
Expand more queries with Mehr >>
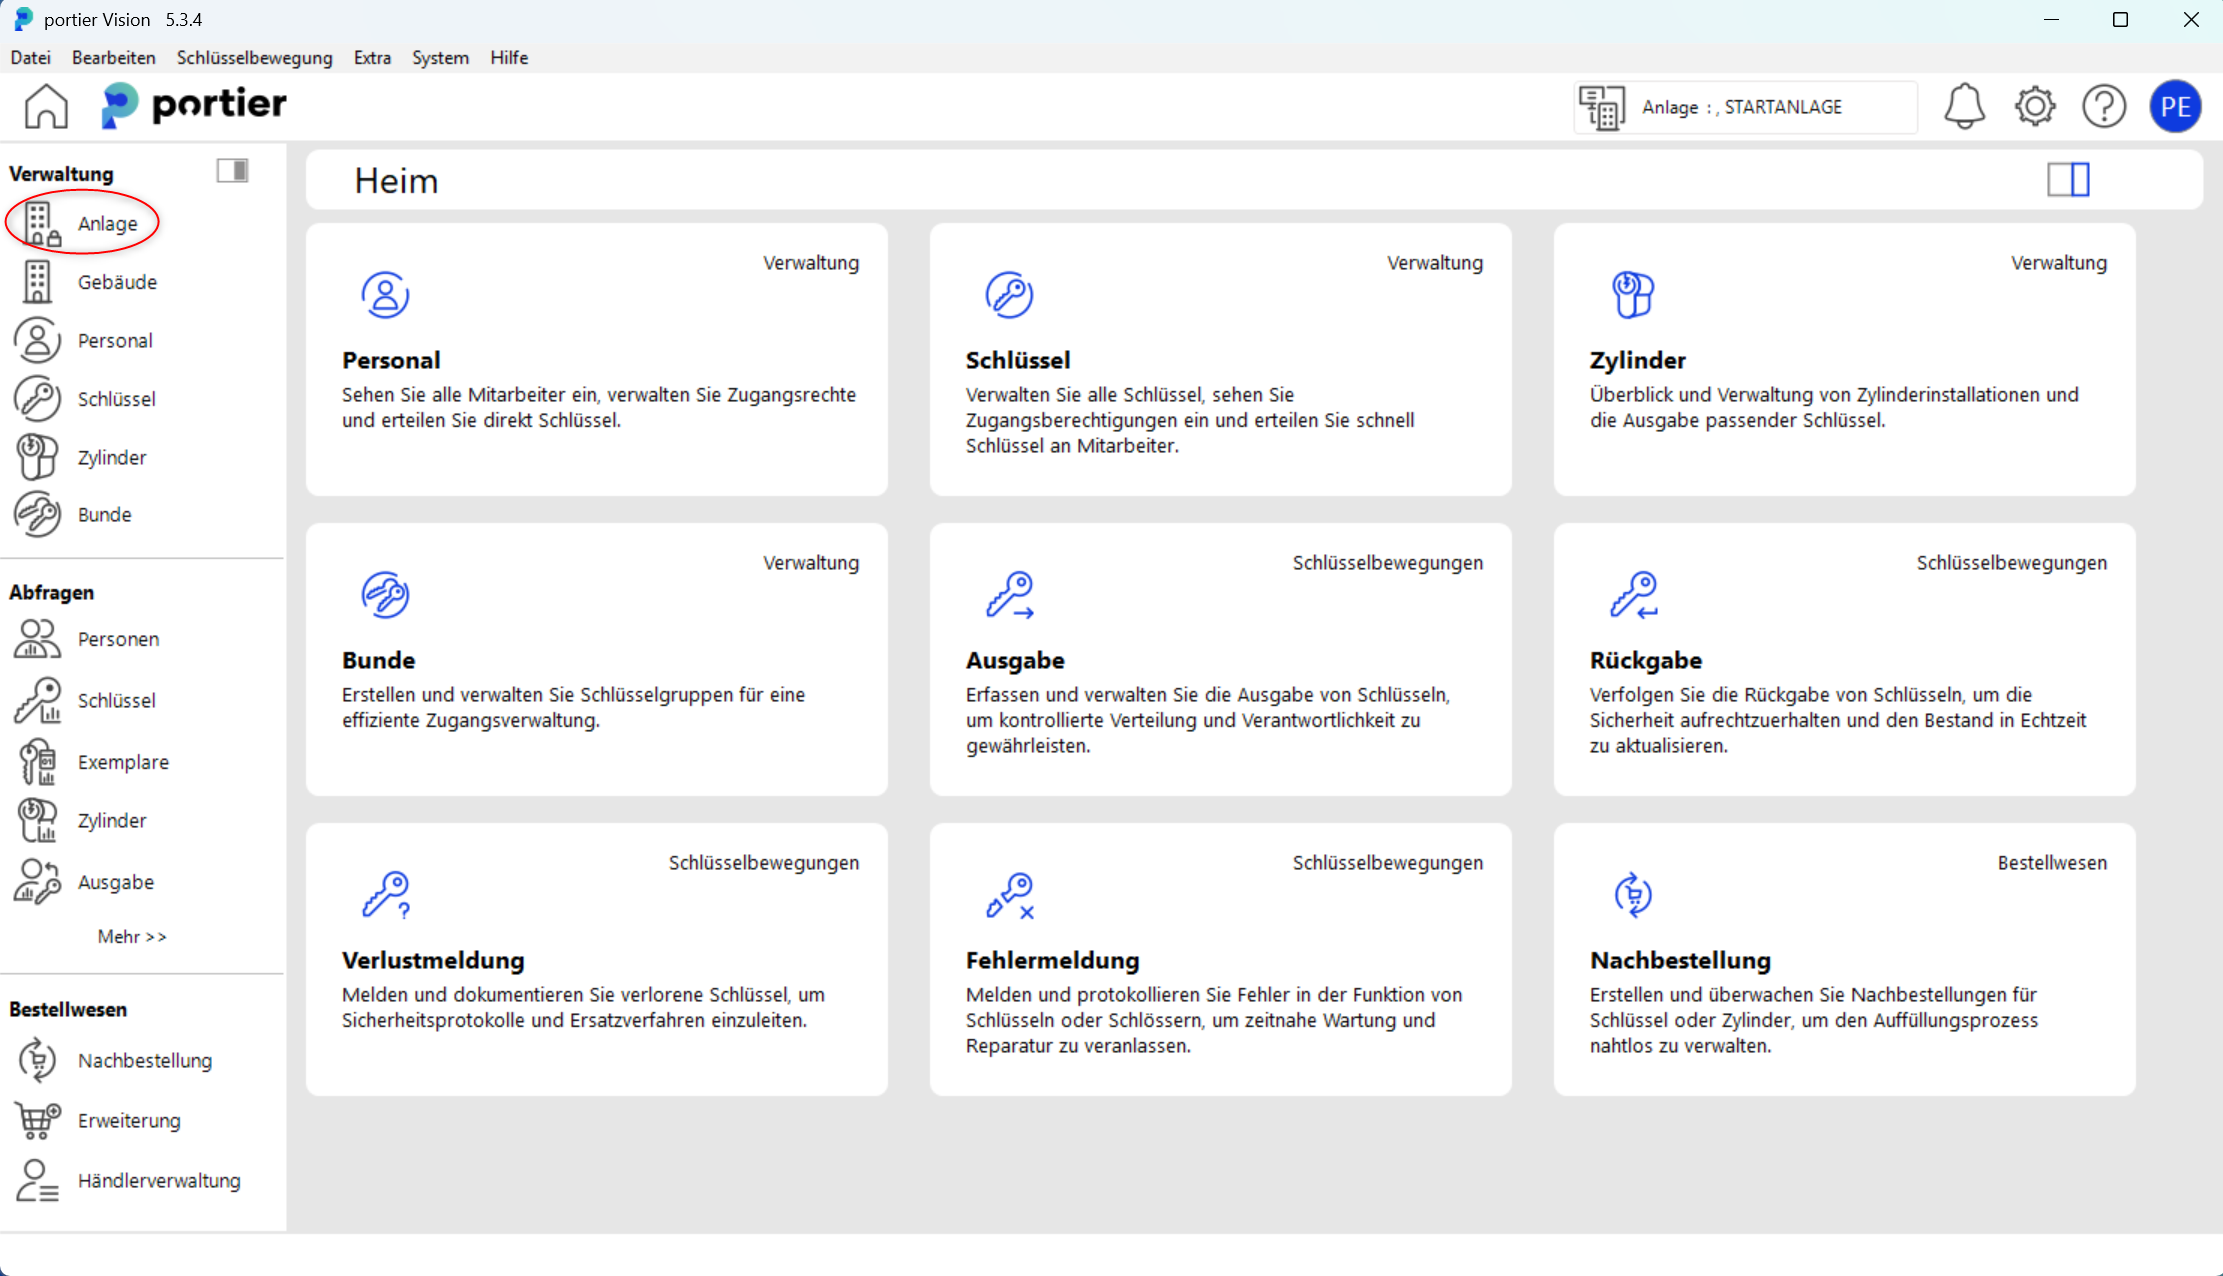(132, 936)
